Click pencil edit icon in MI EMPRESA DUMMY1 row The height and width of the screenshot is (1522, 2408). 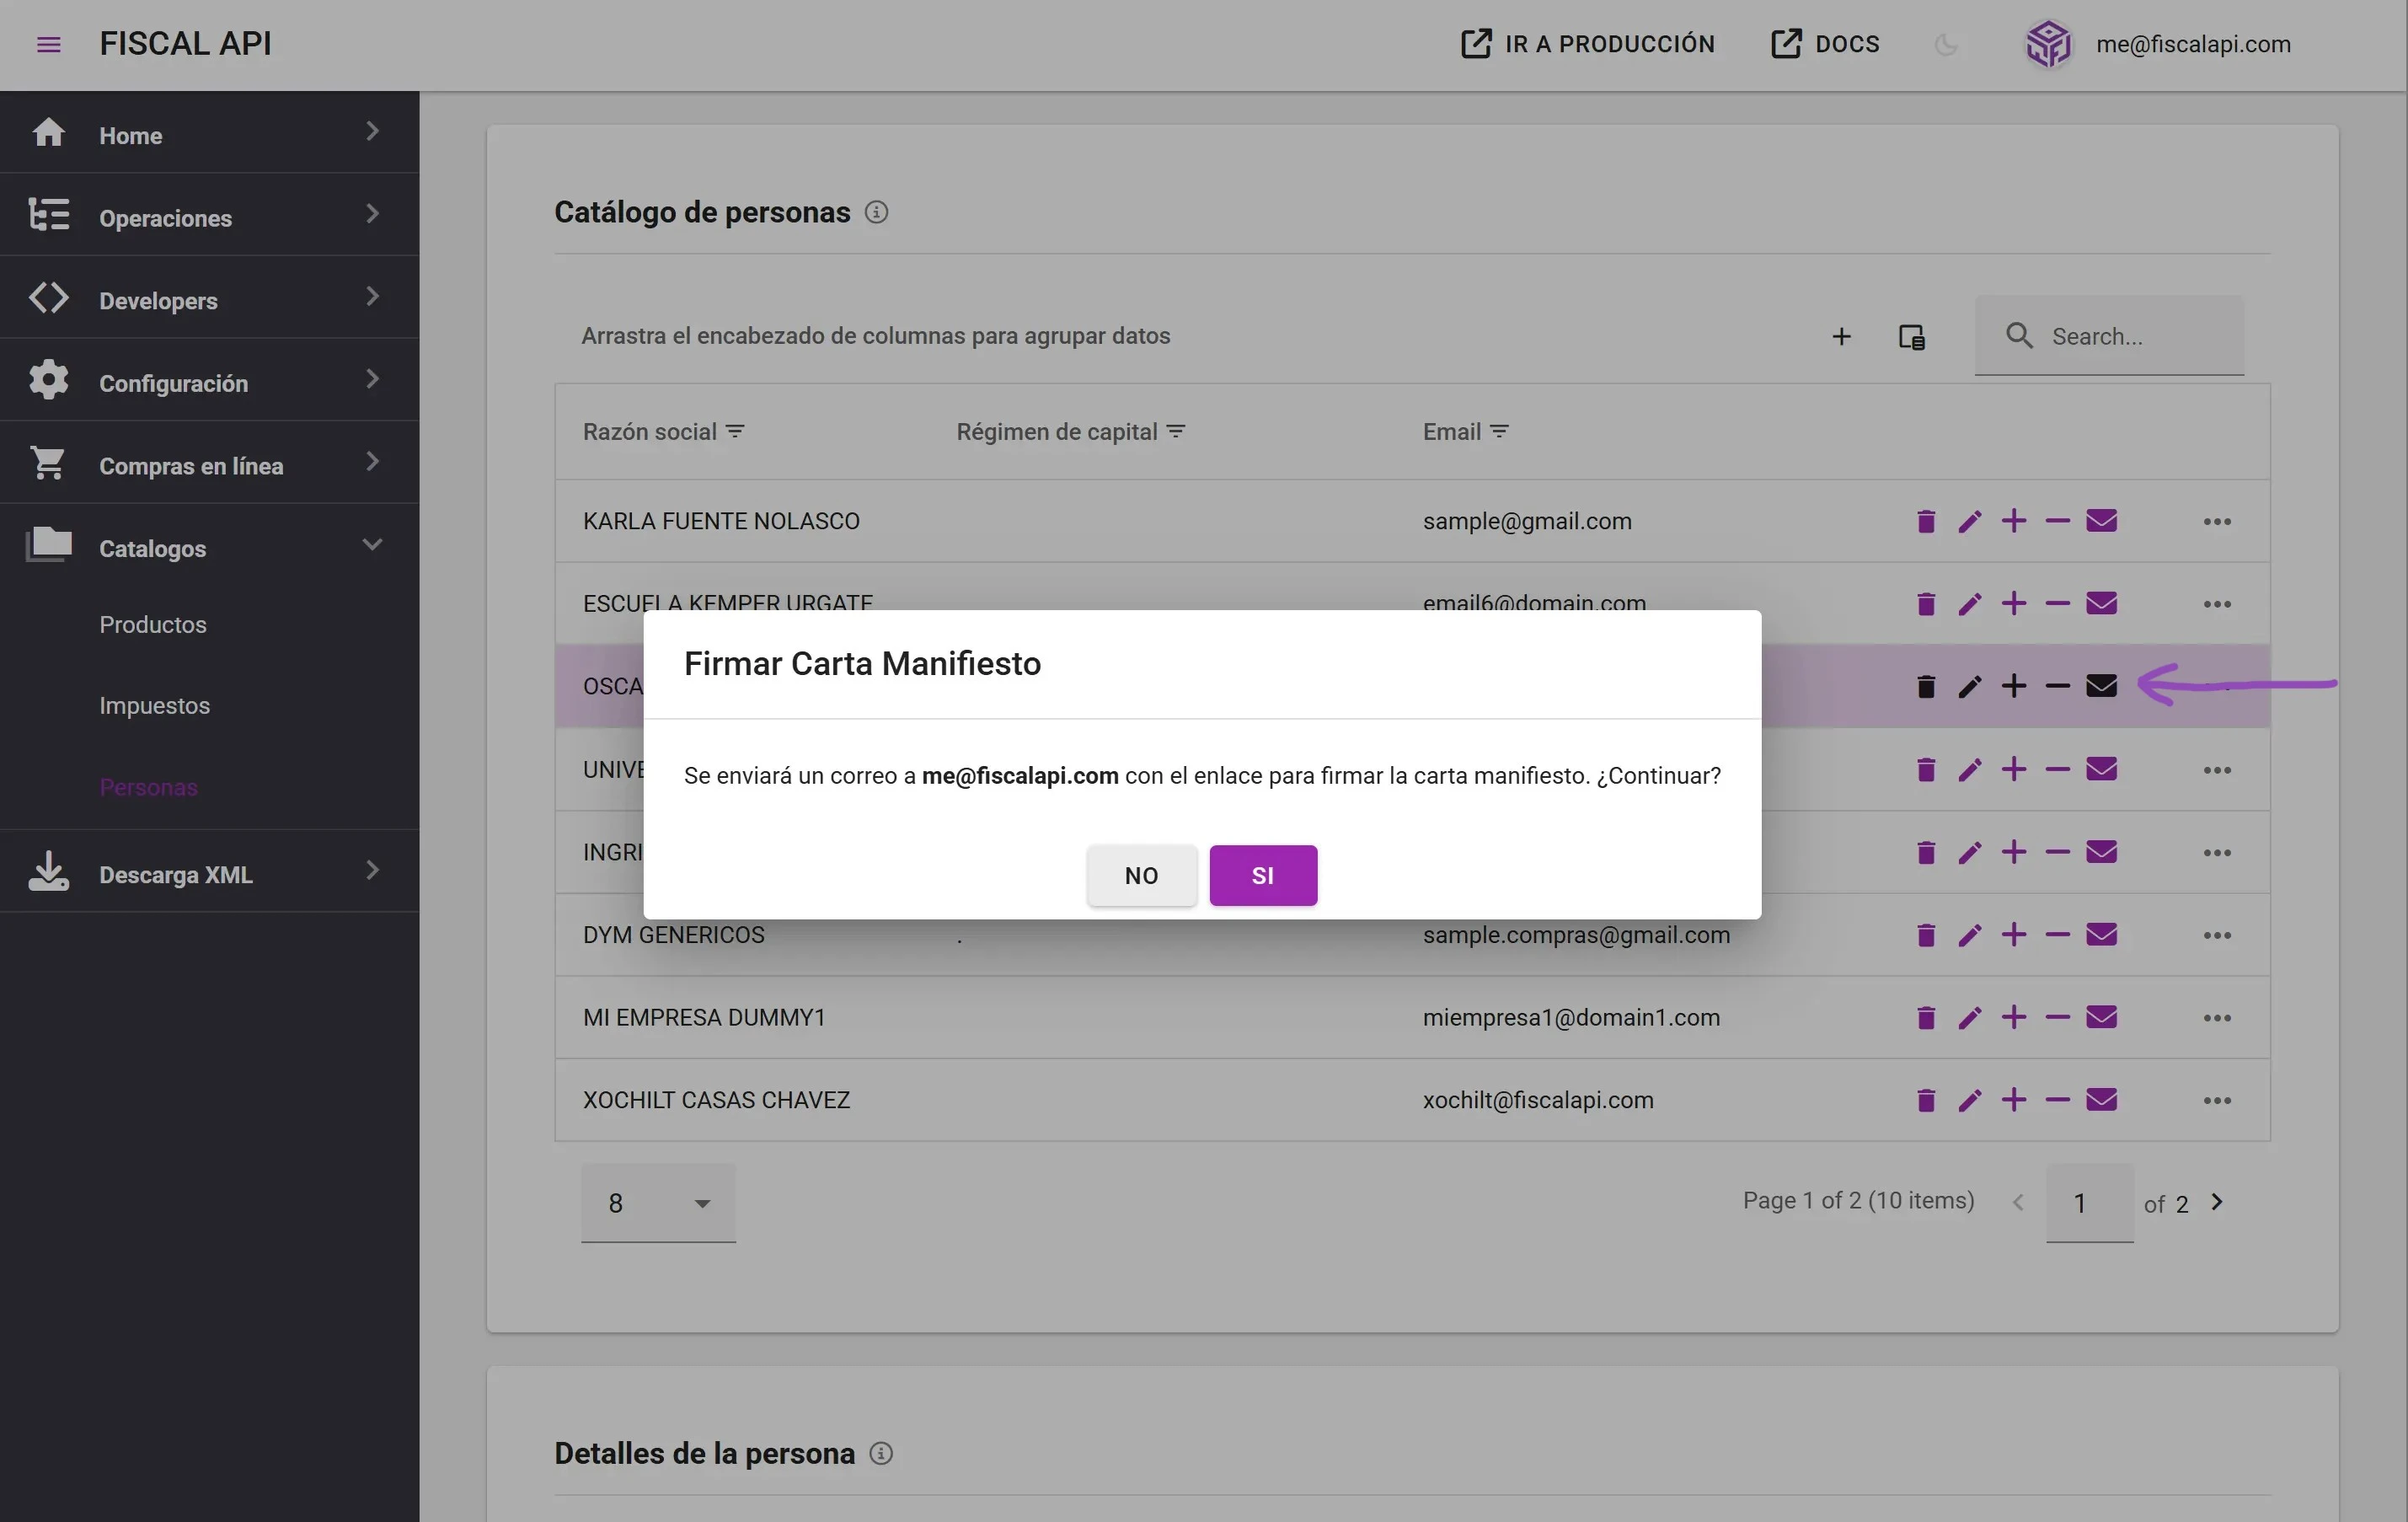pos(1969,1018)
